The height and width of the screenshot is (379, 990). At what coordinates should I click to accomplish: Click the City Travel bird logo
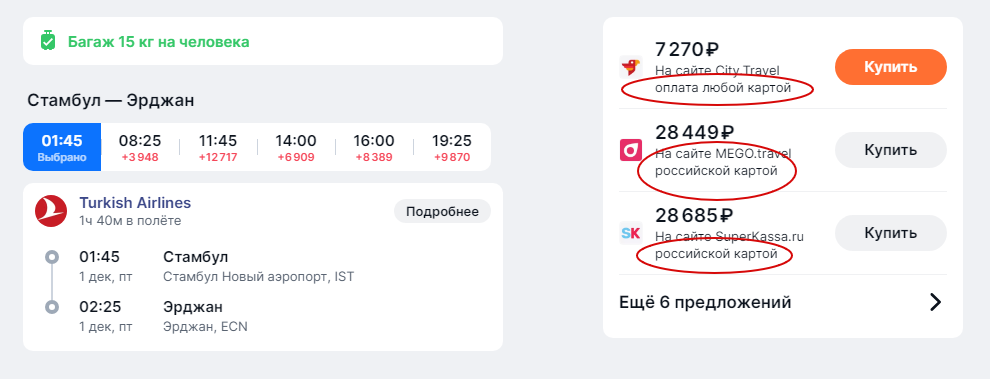(630, 67)
